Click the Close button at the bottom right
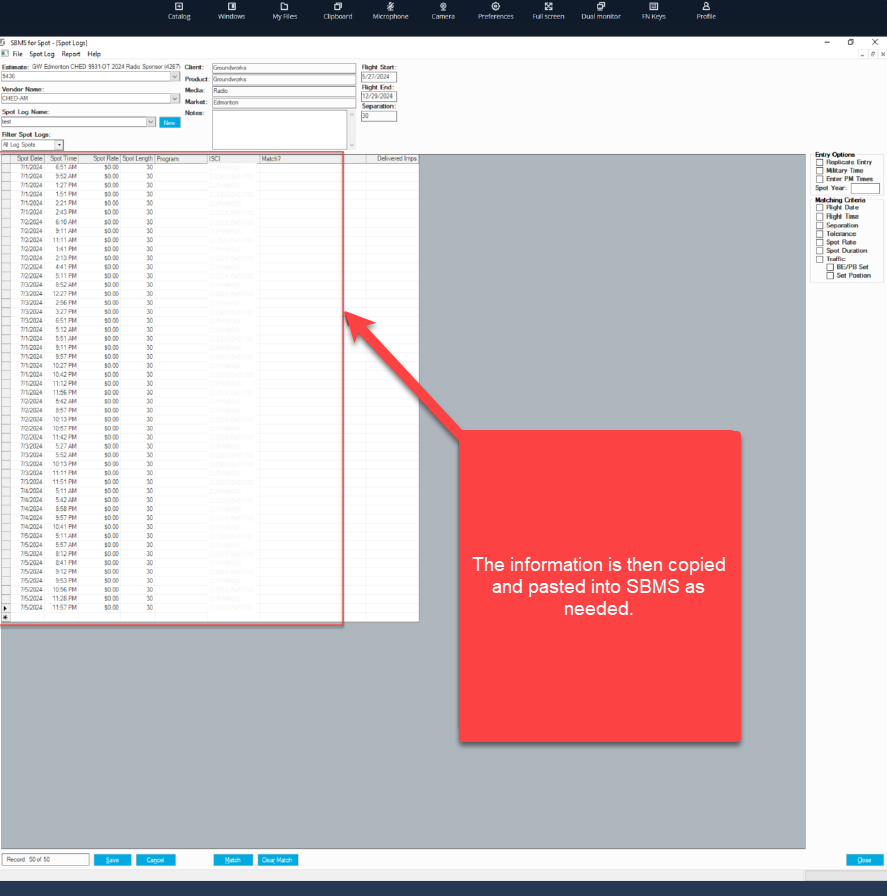Screen dimensions: 887x896 tap(865, 860)
